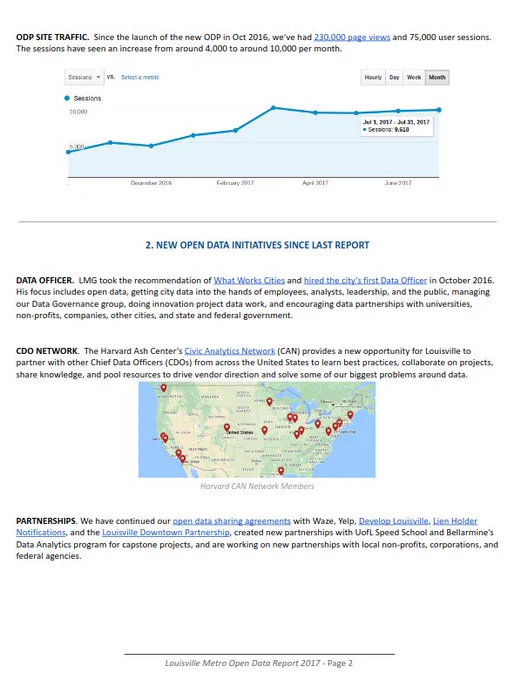Viewport: 521px width, 680px height.
Task: Click the 'ODP SITE TRAFFIC' heading
Action: [52, 37]
